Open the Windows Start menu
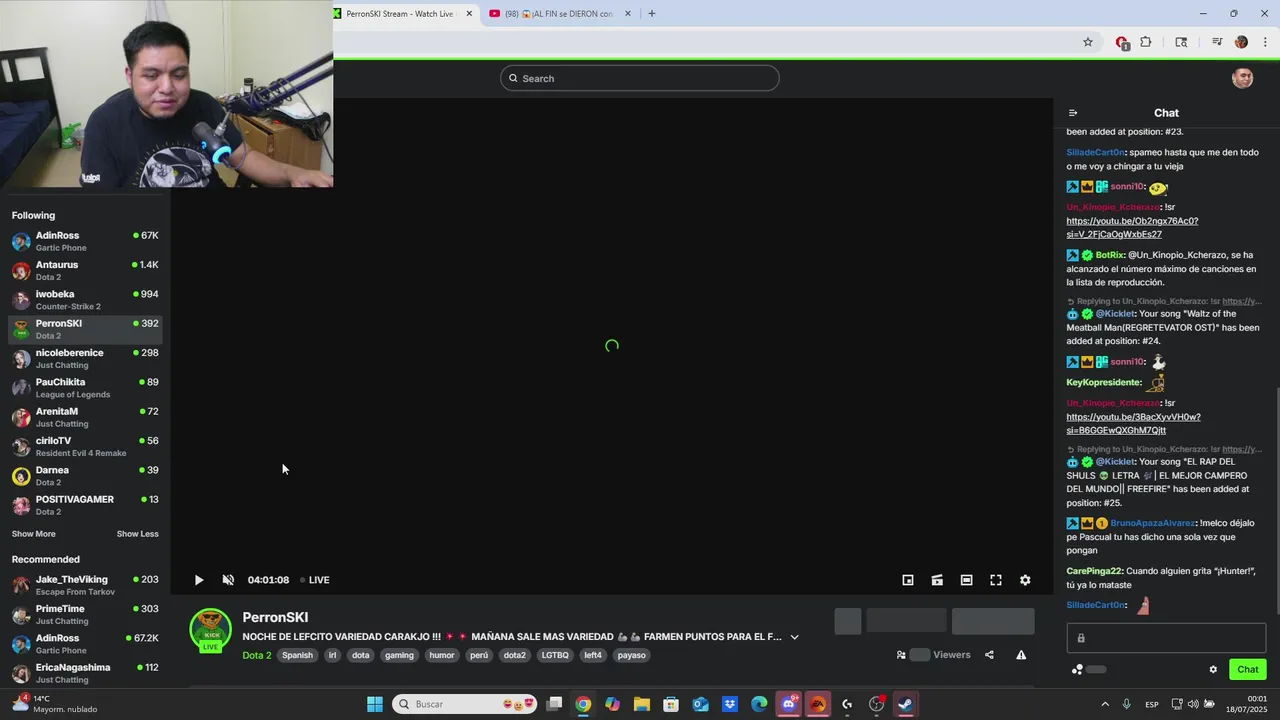The height and width of the screenshot is (720, 1280). [x=375, y=704]
